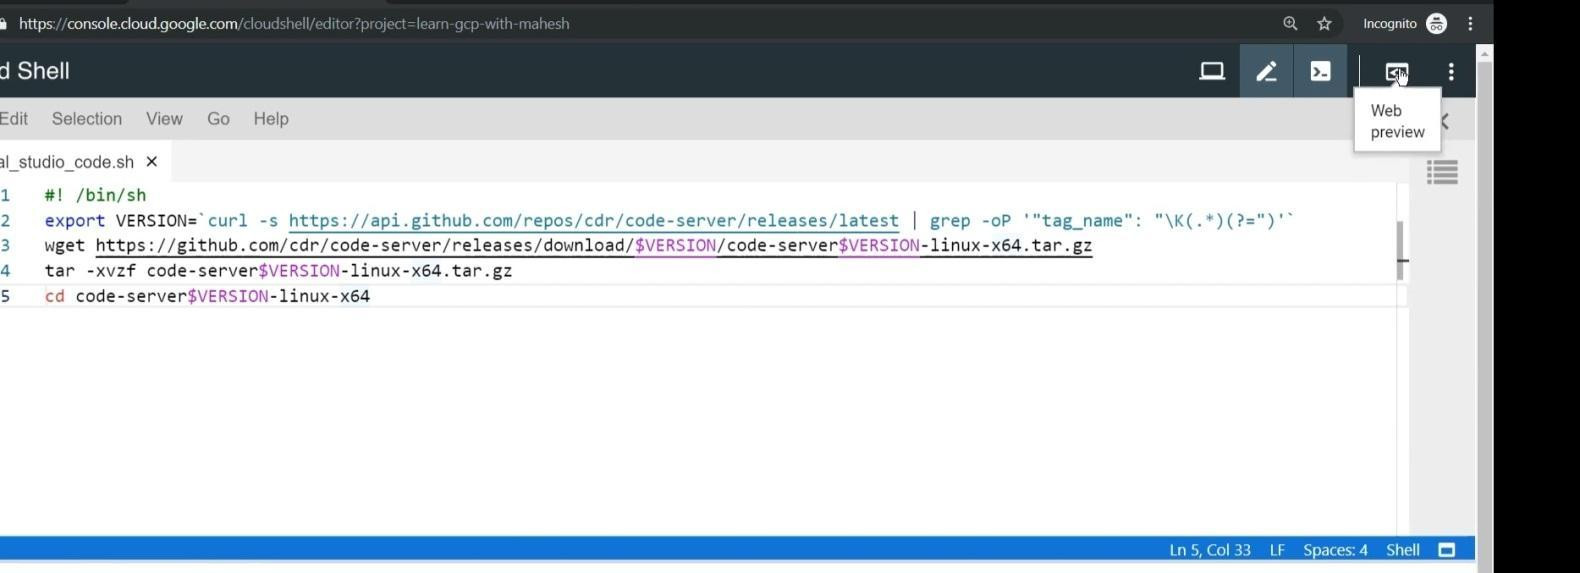Screen dimensions: 1580x573
Task: Change the Shell language mode
Action: click(x=1403, y=550)
